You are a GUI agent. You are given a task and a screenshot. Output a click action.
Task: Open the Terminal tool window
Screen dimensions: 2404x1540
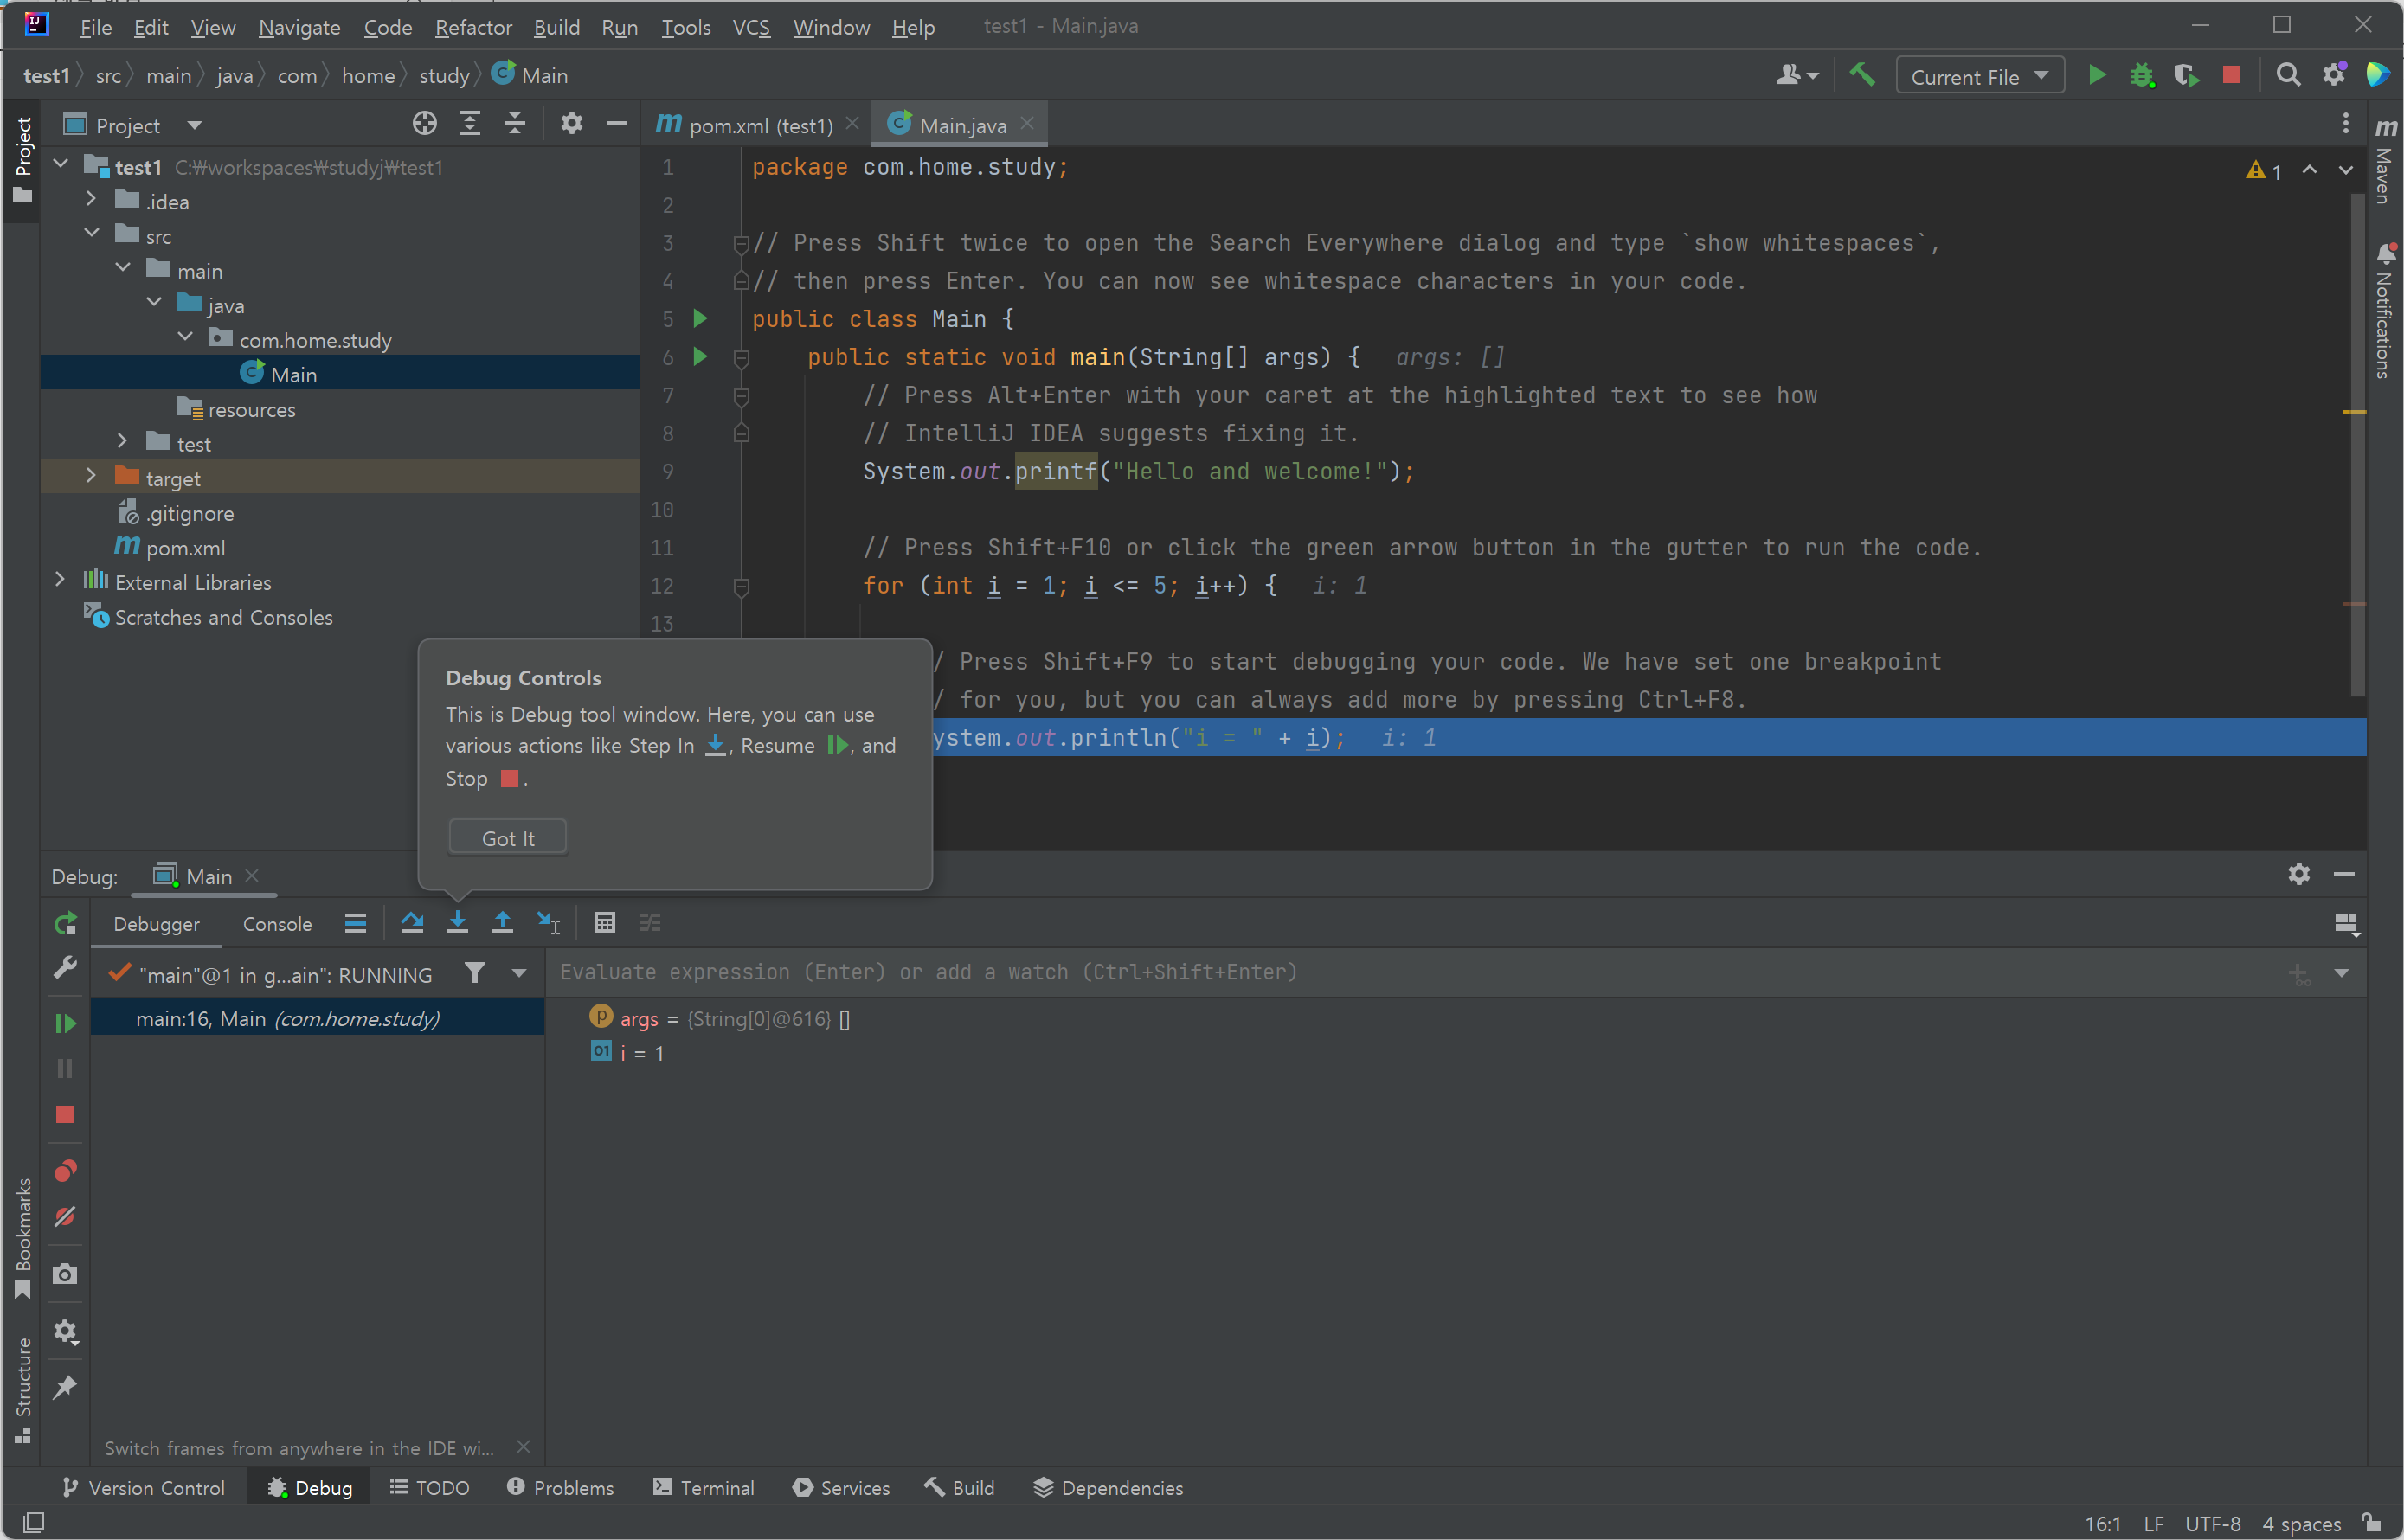(704, 1488)
